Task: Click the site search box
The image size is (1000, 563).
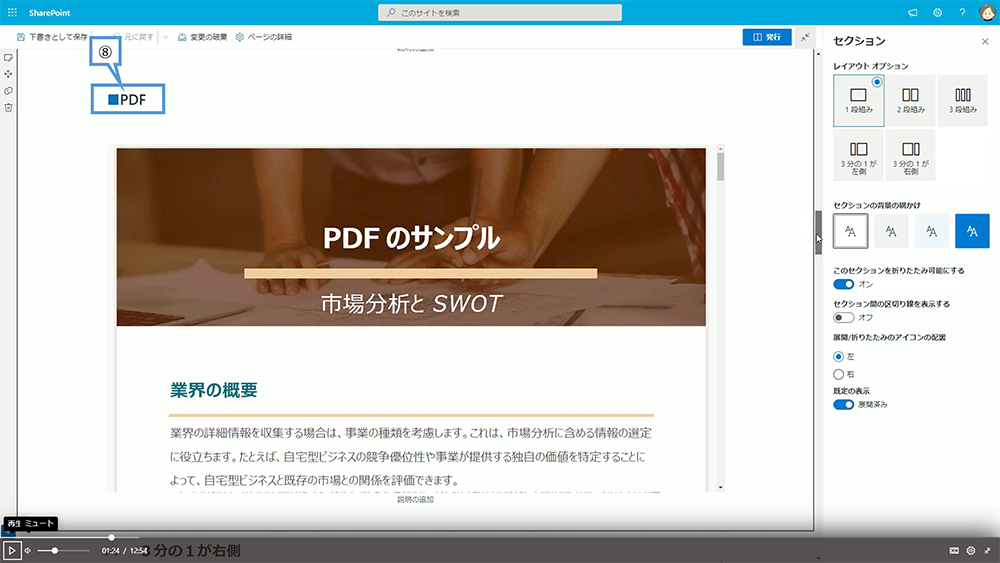Action: (500, 13)
